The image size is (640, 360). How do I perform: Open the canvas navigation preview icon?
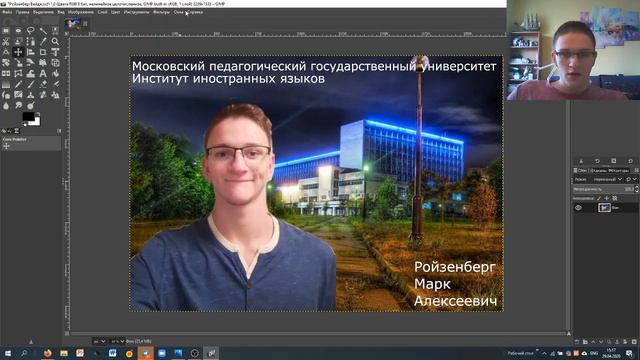[x=569, y=333]
